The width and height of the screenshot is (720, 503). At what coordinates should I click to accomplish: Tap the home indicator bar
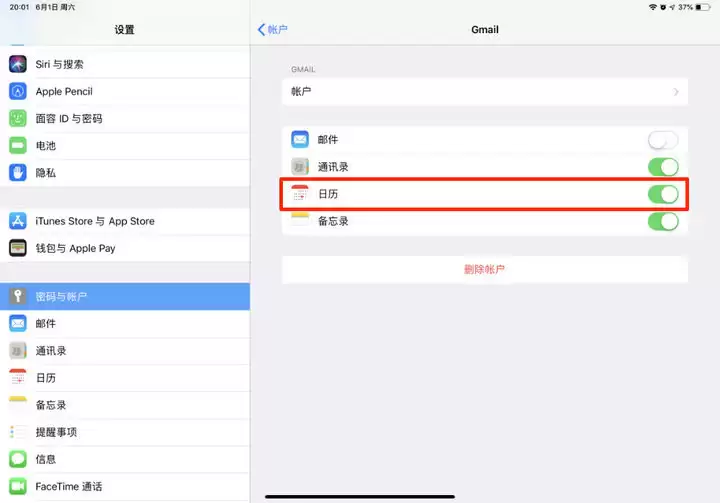(x=360, y=497)
